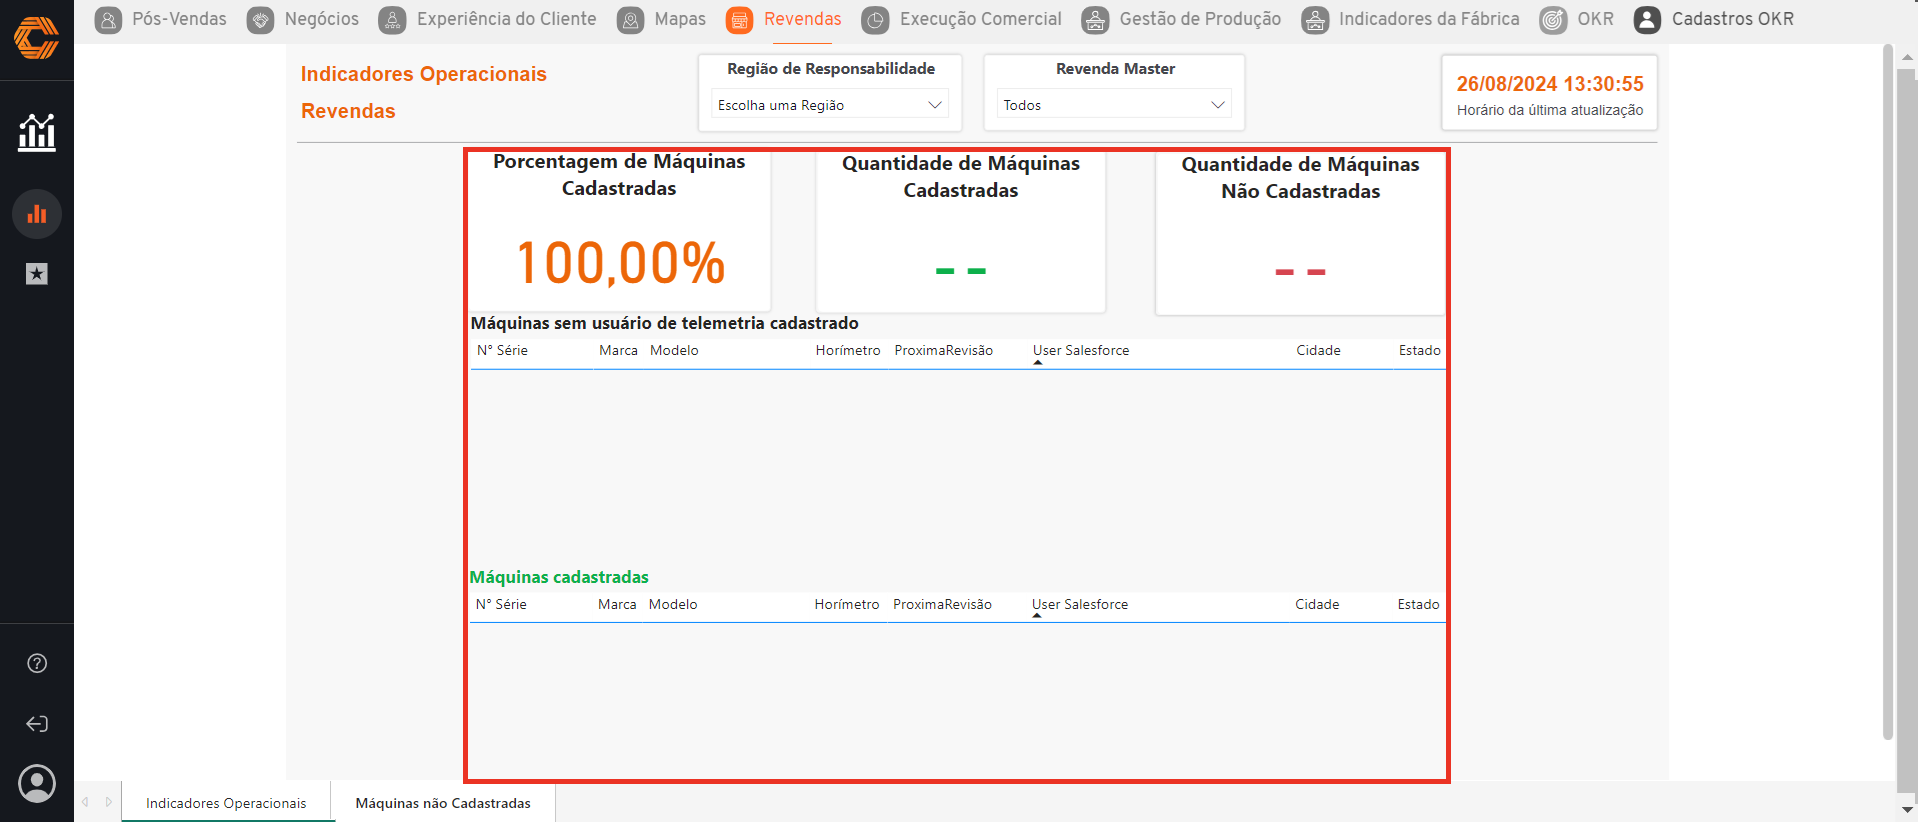
Task: Click the orange Revendas icon
Action: point(740,19)
